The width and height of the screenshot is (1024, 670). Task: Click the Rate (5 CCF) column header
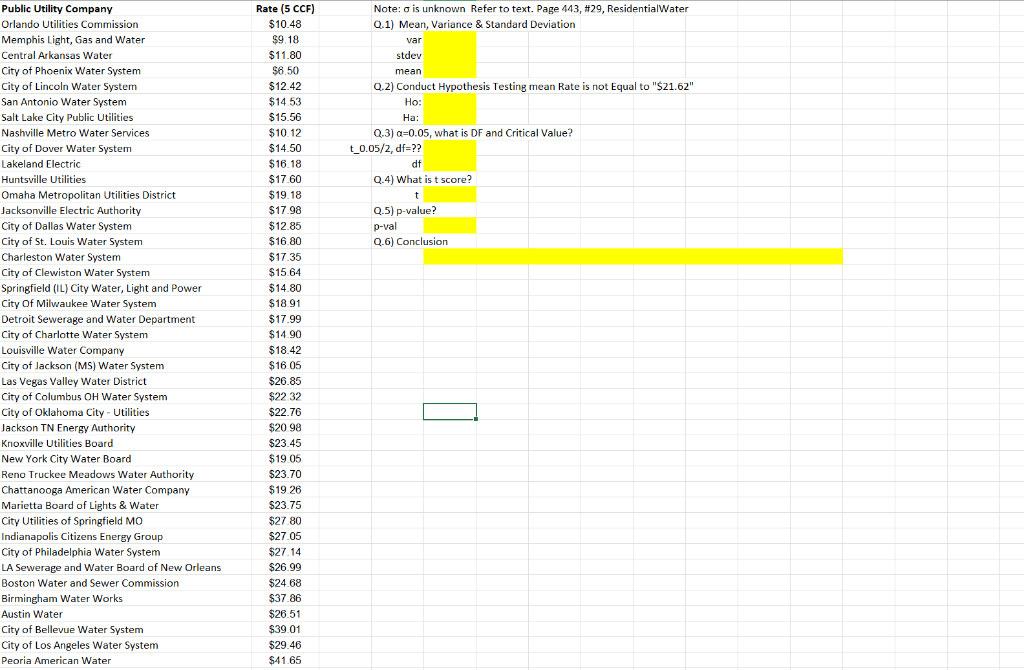(285, 9)
